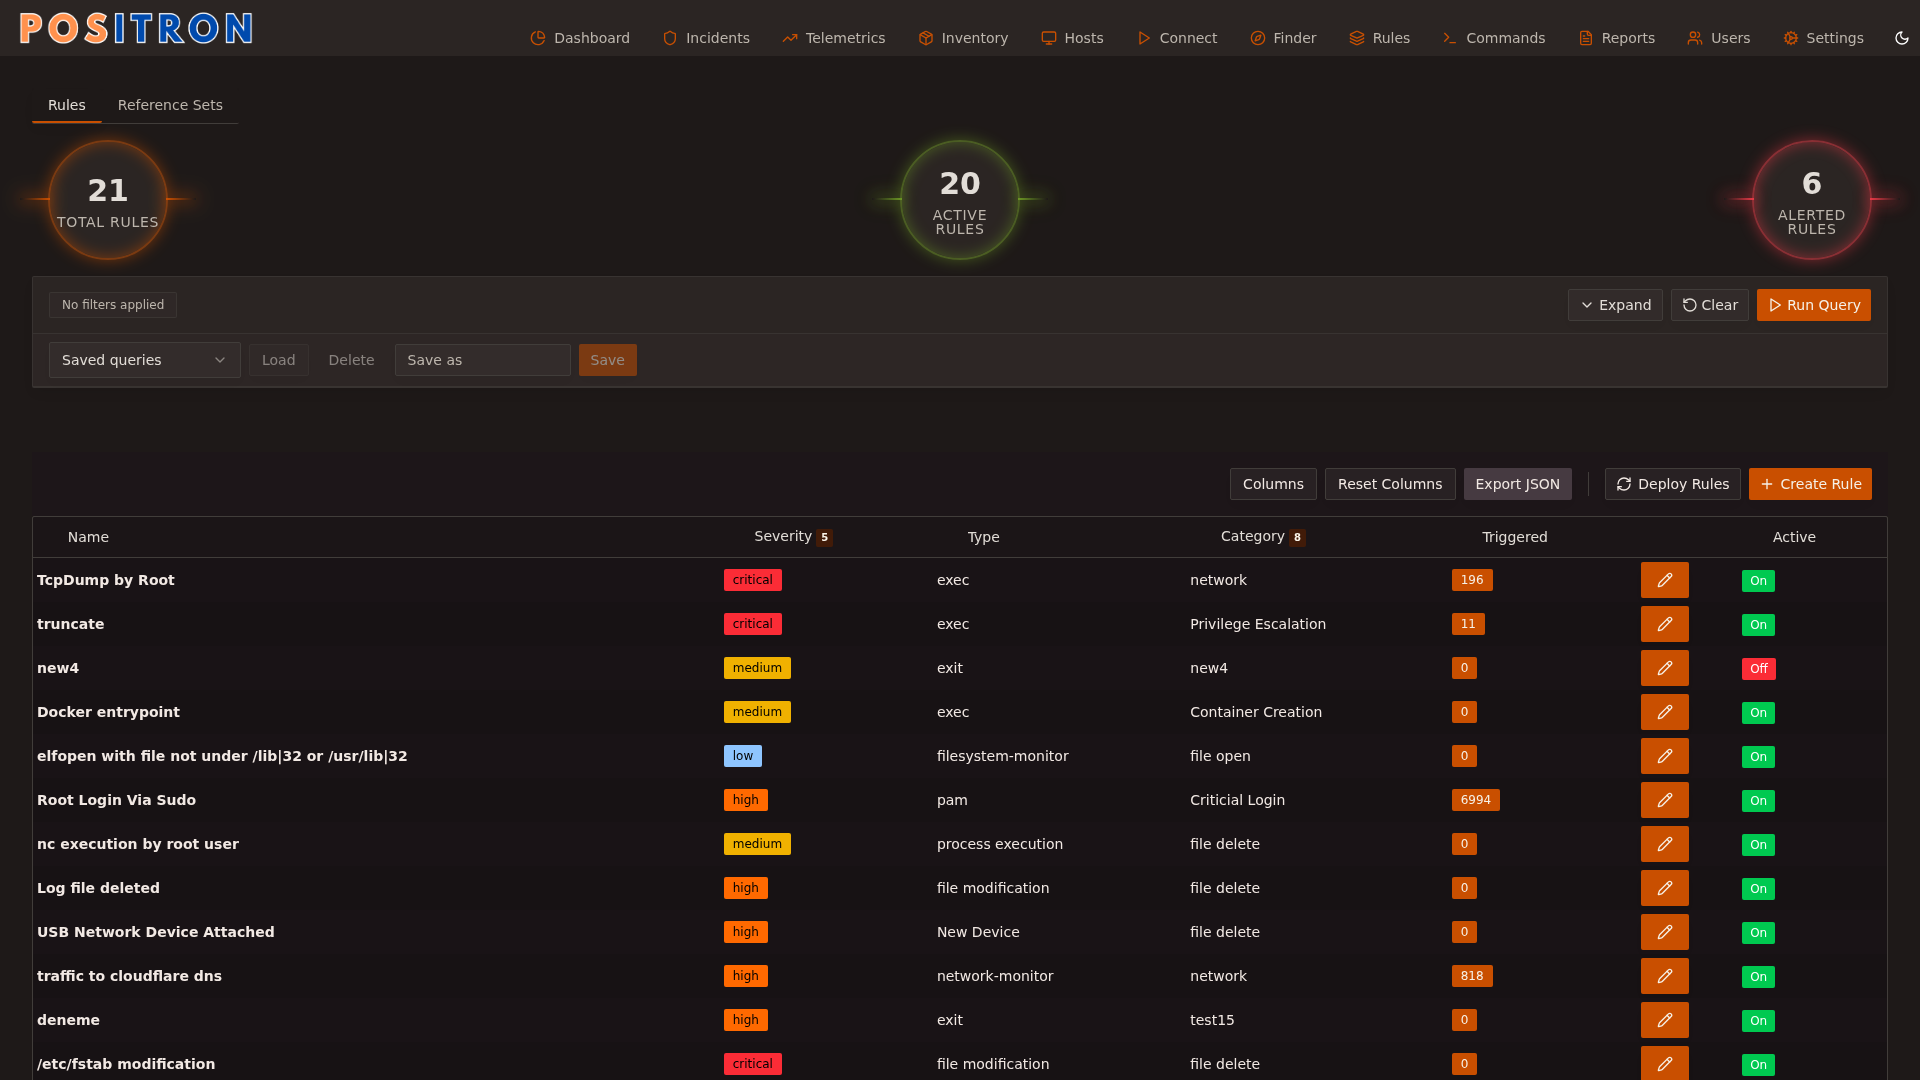Click the Save as input field
Screen dimensions: 1920x1080
(482, 360)
